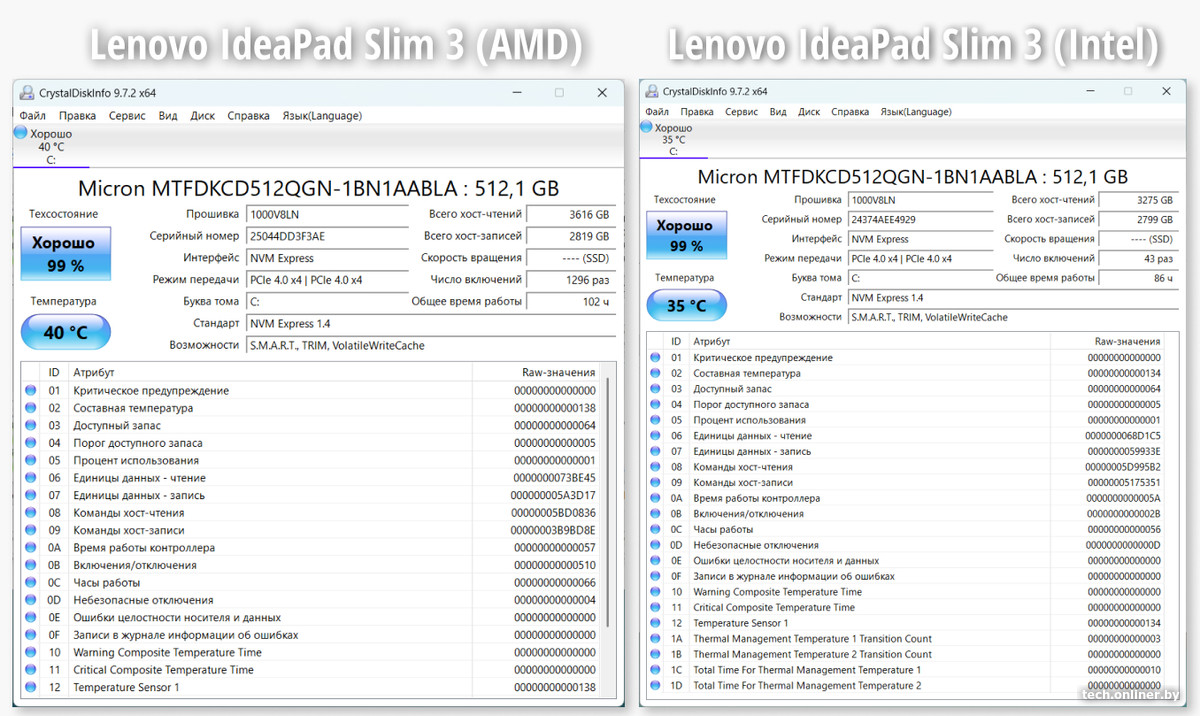Click indicator next to "Команды хост-записи"
The width and height of the screenshot is (1200, 716).
click(x=31, y=530)
